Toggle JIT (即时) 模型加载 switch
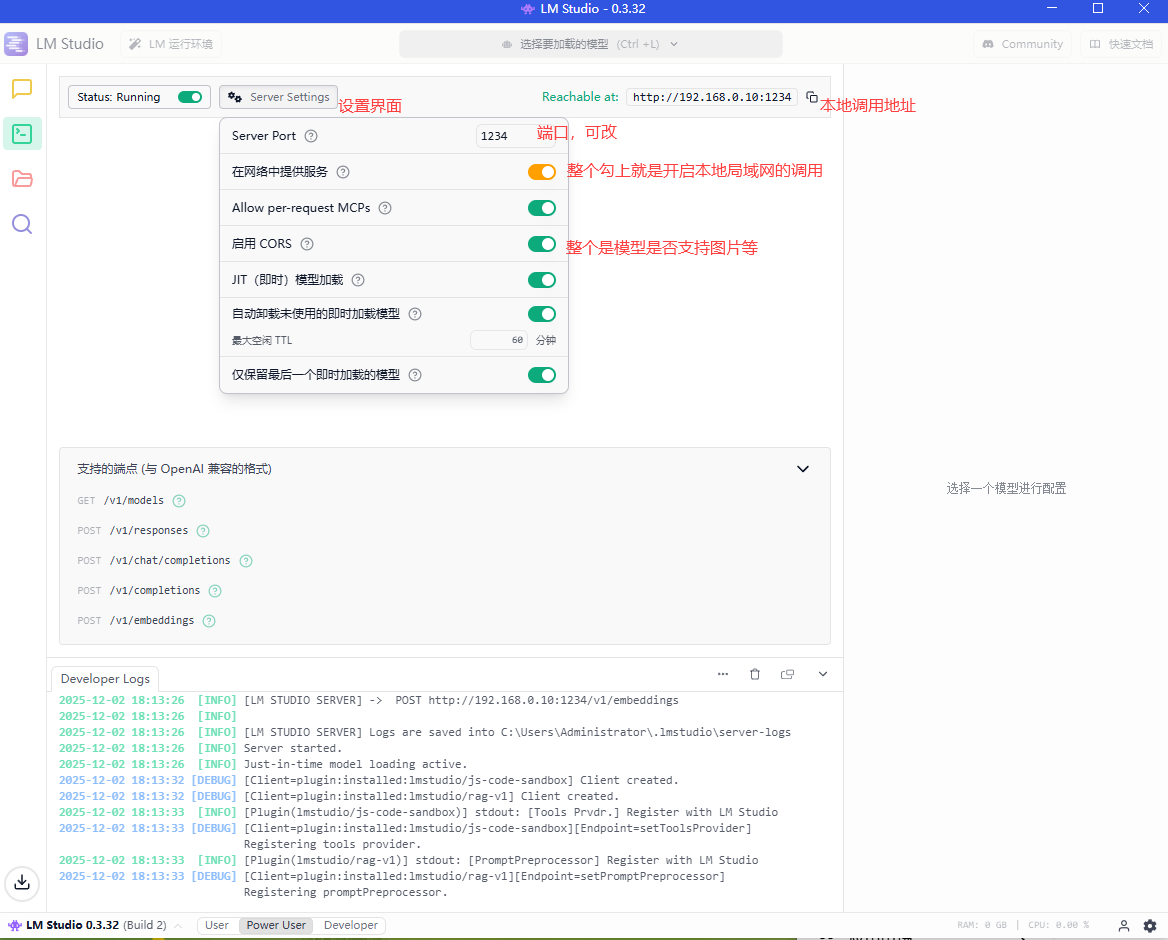This screenshot has width=1168, height=940. click(x=541, y=280)
